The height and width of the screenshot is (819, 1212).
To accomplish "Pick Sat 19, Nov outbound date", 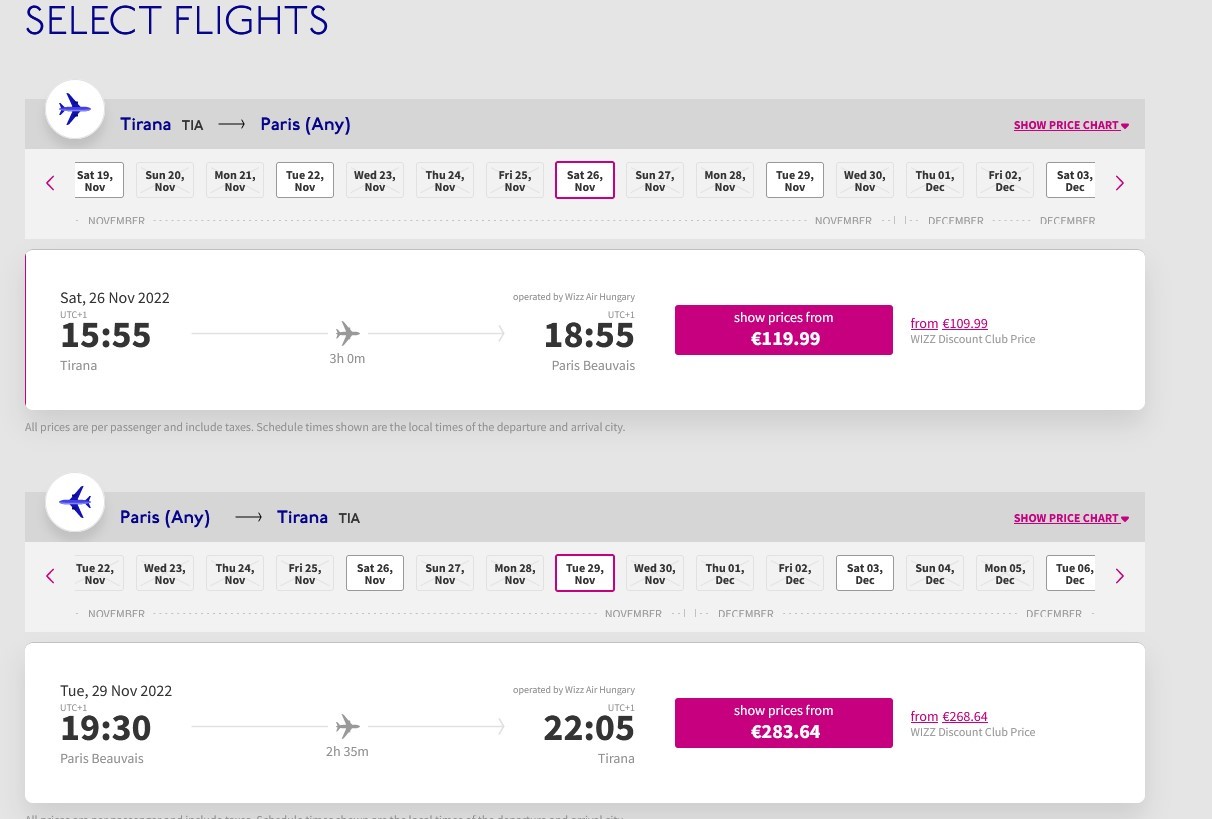I will tap(97, 181).
